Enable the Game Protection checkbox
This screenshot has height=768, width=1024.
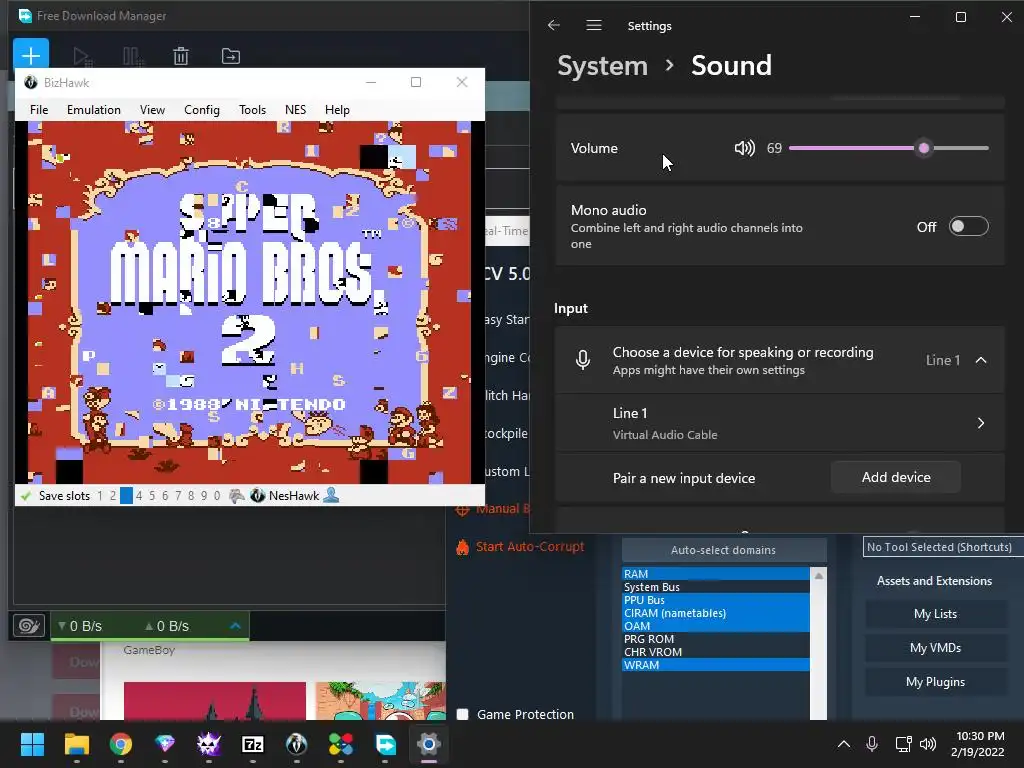pyautogui.click(x=462, y=714)
